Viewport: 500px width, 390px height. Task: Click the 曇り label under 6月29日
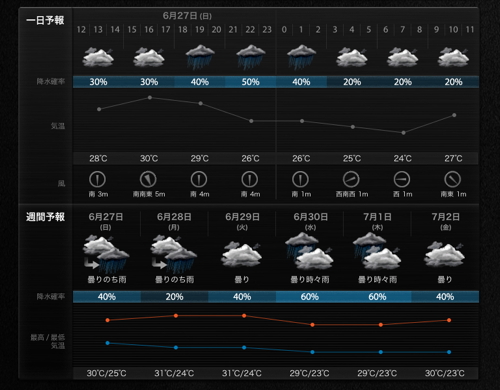click(x=242, y=279)
